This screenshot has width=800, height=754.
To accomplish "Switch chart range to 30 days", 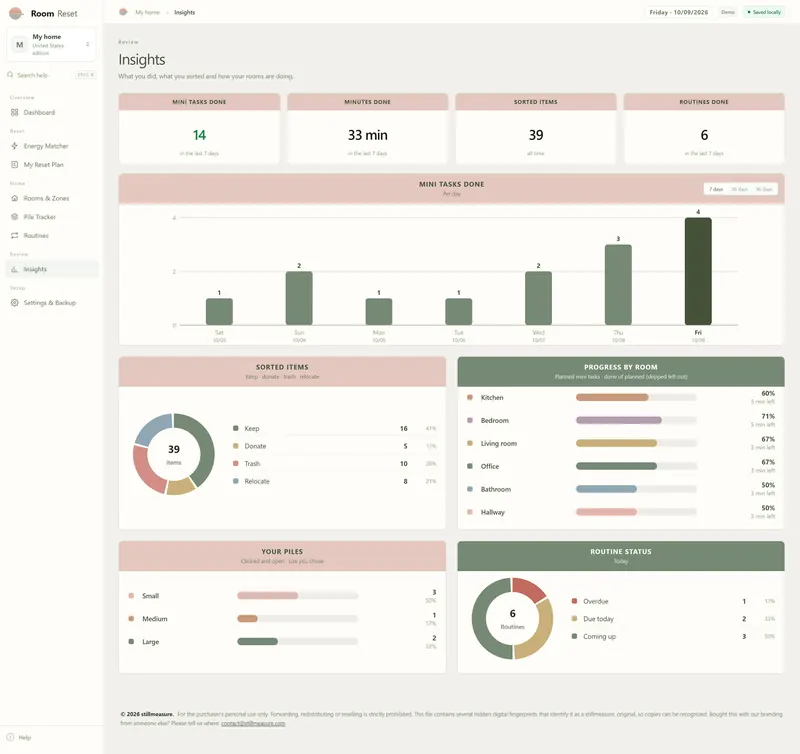I will (739, 189).
